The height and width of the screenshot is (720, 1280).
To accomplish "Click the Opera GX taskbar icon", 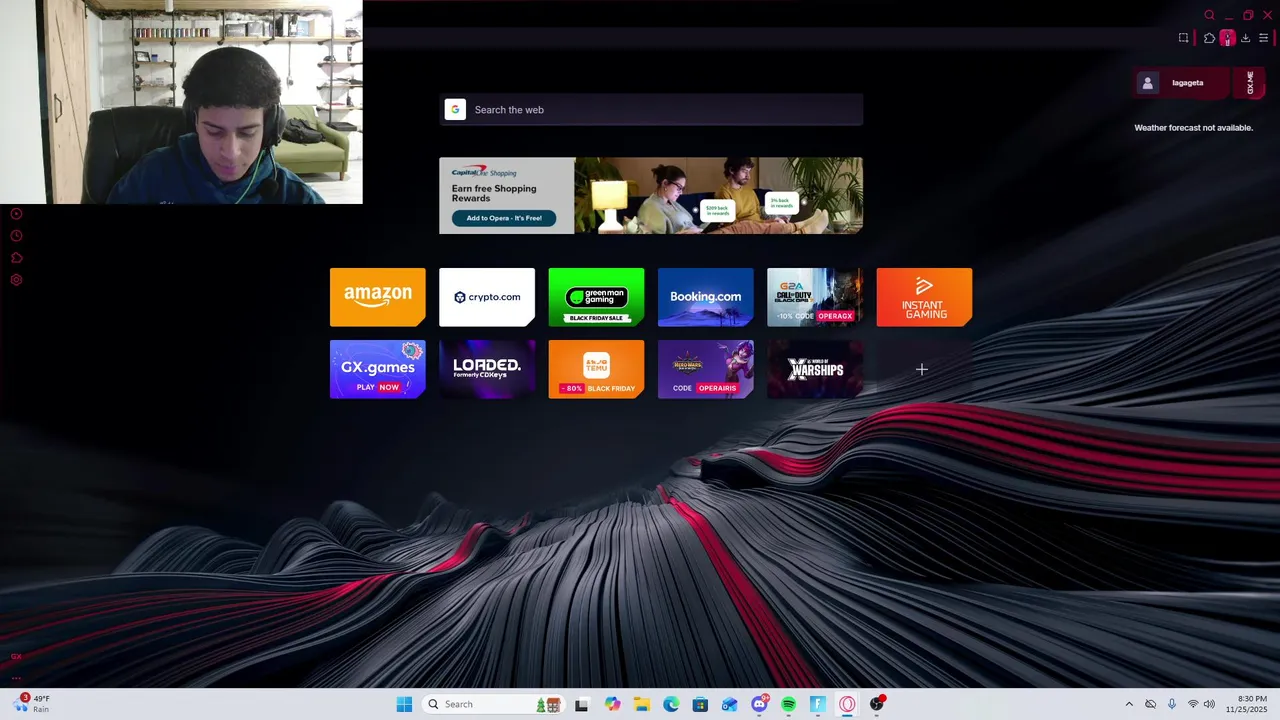I will (x=847, y=704).
